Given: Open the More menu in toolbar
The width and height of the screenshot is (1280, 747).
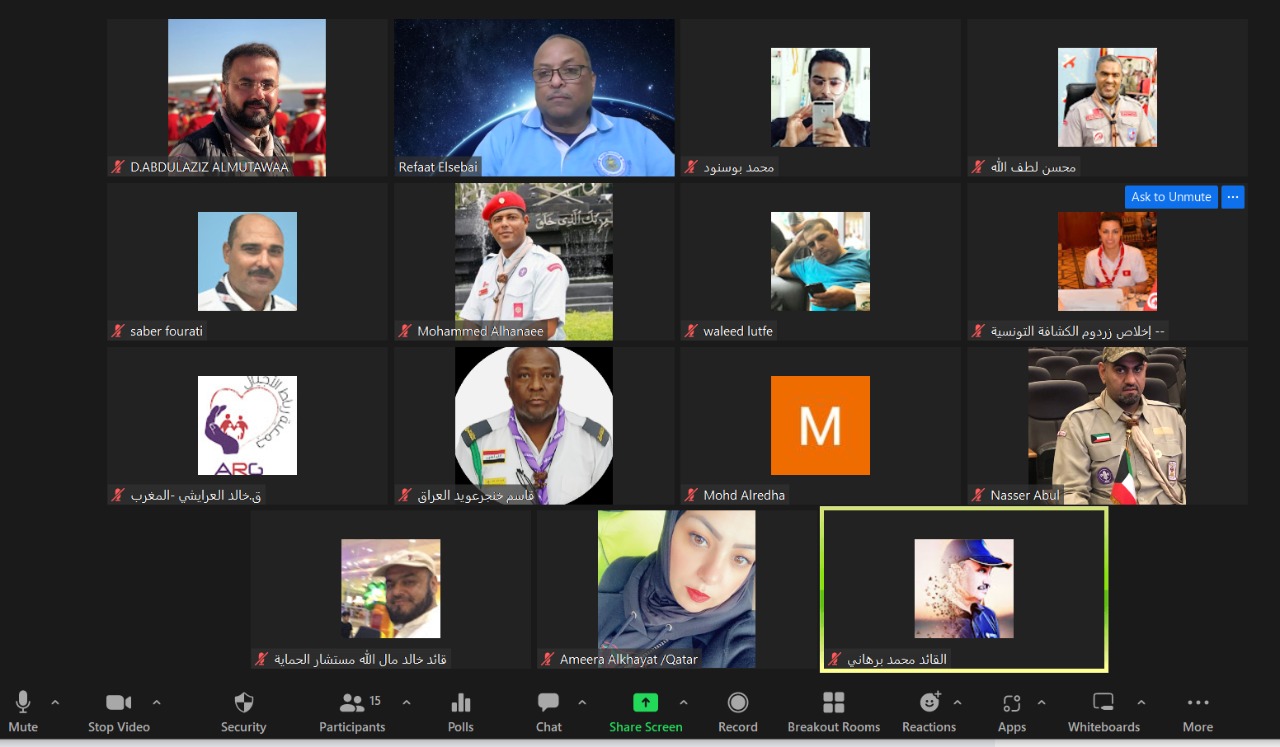Looking at the screenshot, I should 1197,703.
